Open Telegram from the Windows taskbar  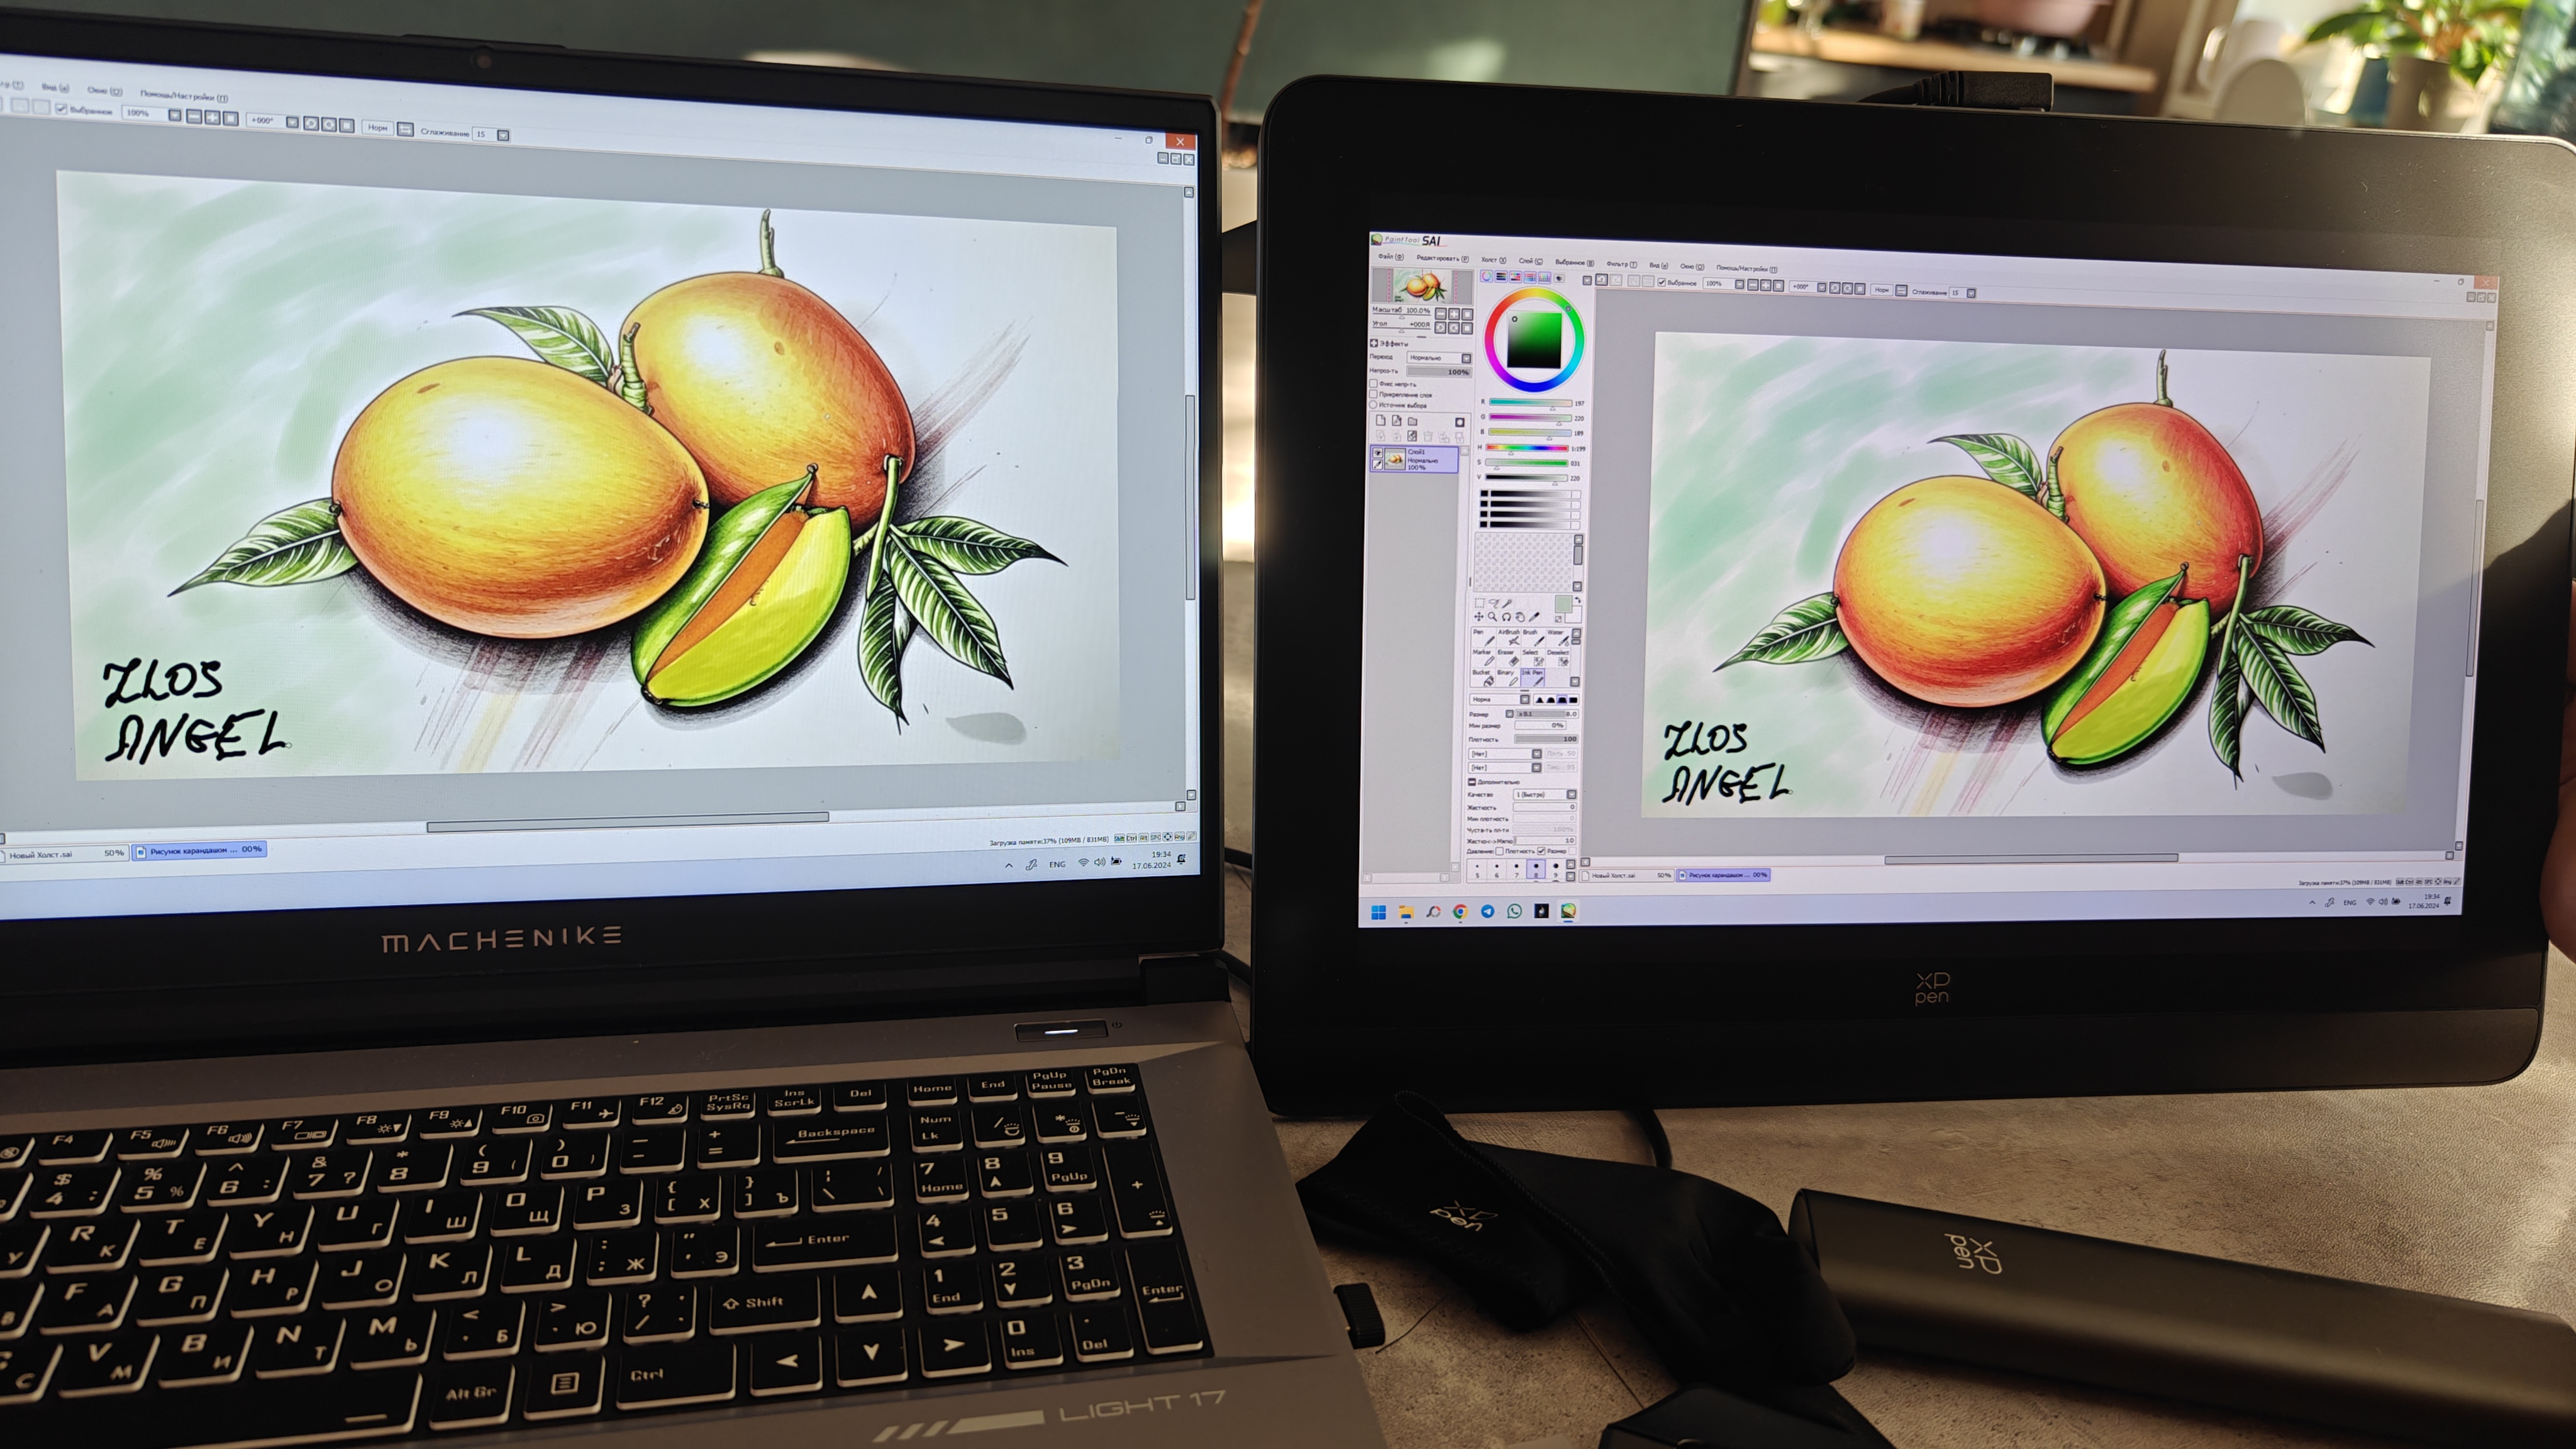(1487, 911)
